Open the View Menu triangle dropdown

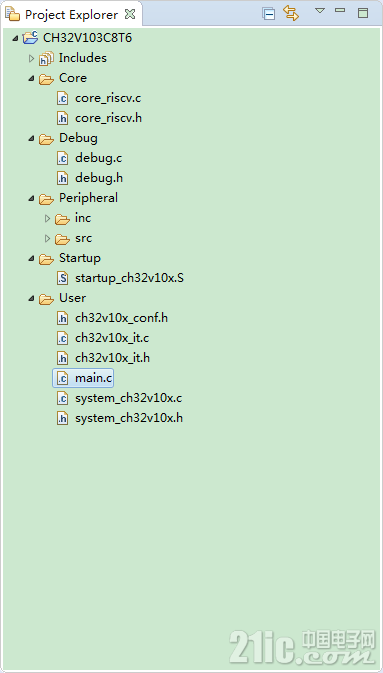point(320,11)
